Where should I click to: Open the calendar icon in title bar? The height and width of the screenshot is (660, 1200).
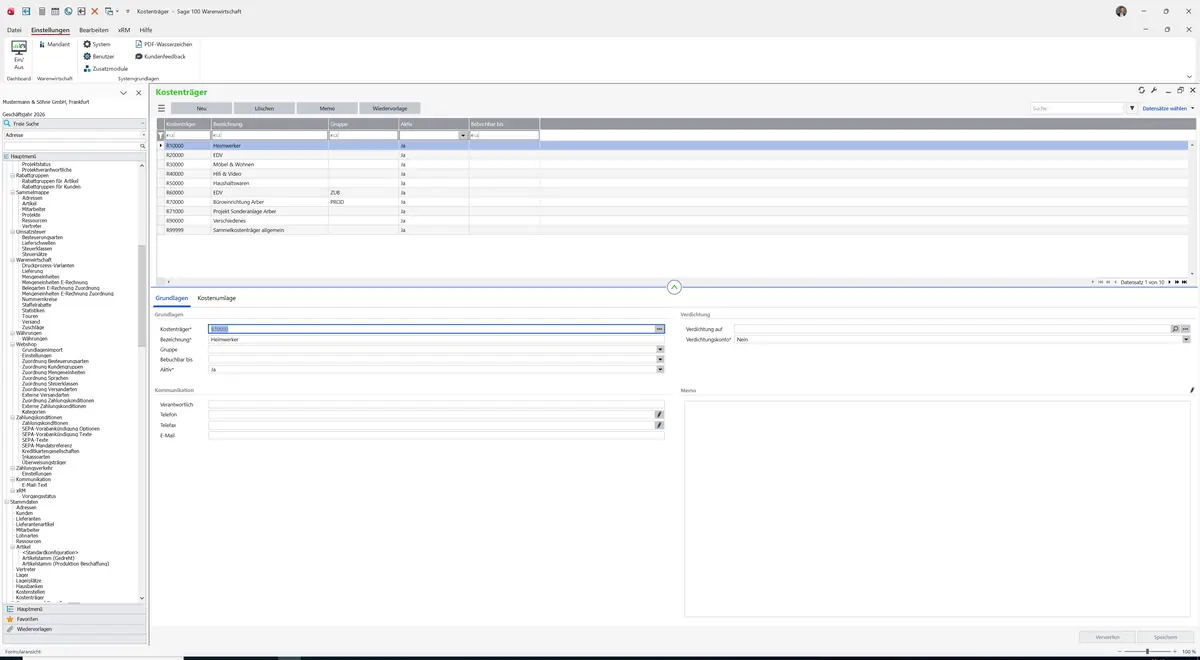pyautogui.click(x=54, y=11)
